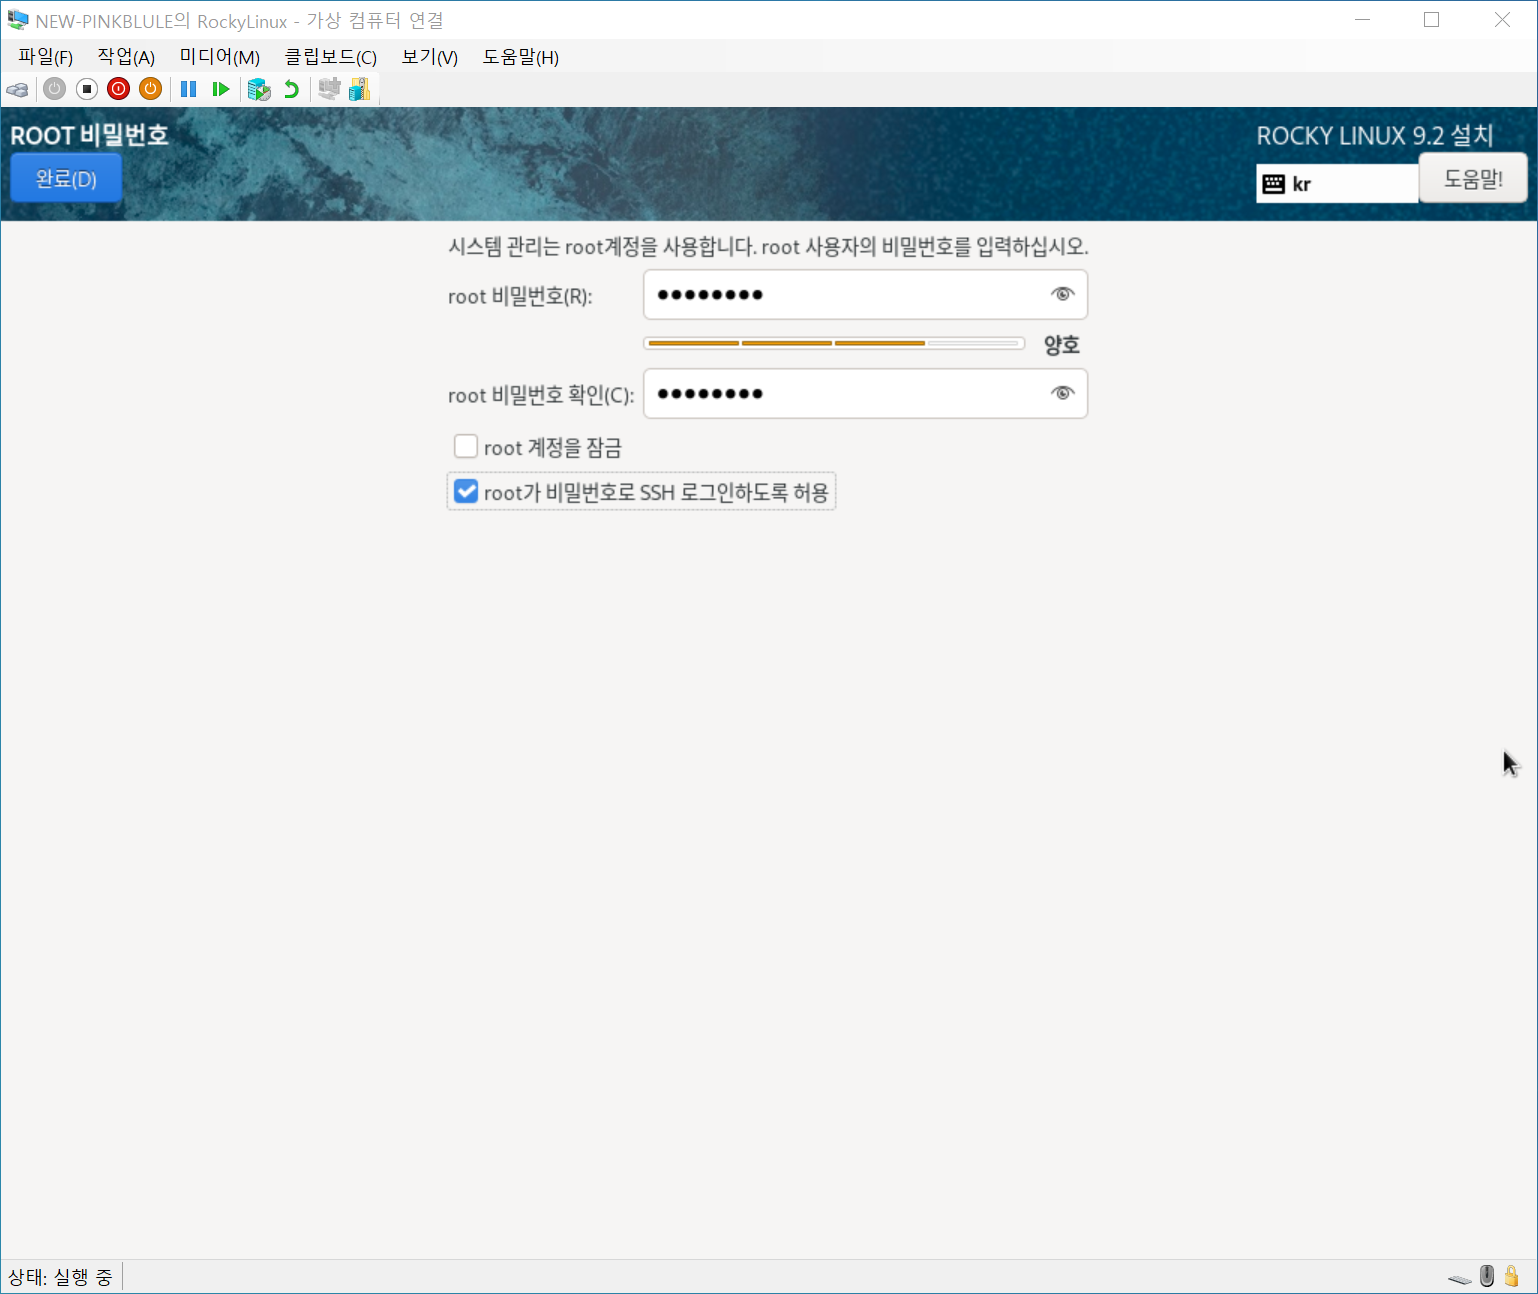Viewport: 1538px width, 1294px height.
Task: Turn off the VM with the stop icon
Action: (87, 89)
